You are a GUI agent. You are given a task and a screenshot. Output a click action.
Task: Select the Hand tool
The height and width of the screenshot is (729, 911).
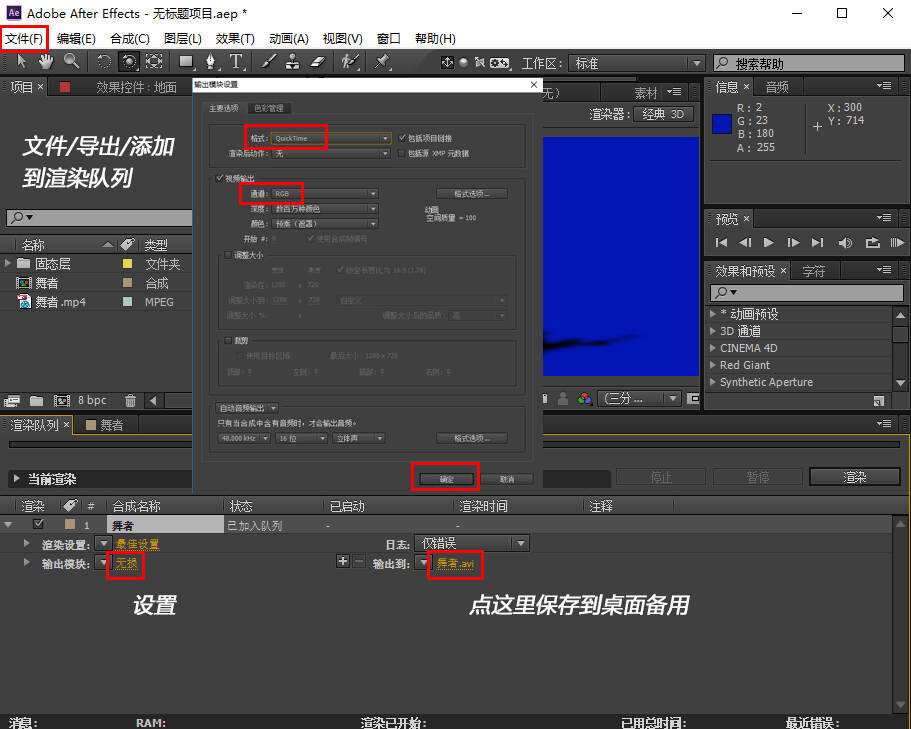tap(46, 61)
